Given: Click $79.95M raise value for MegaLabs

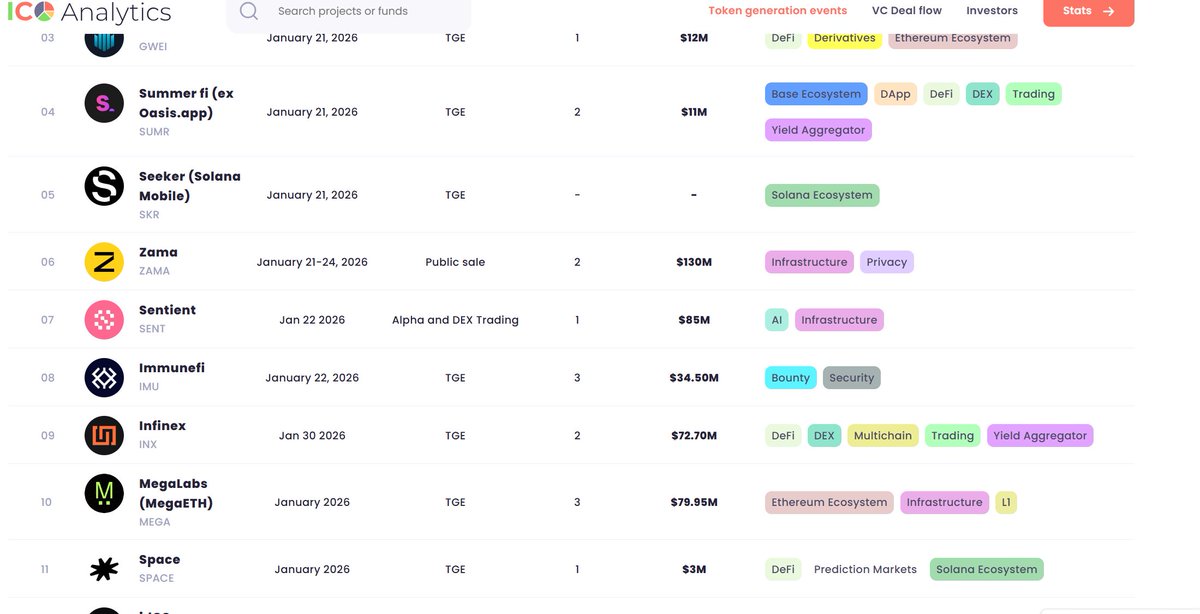Looking at the screenshot, I should pos(694,502).
